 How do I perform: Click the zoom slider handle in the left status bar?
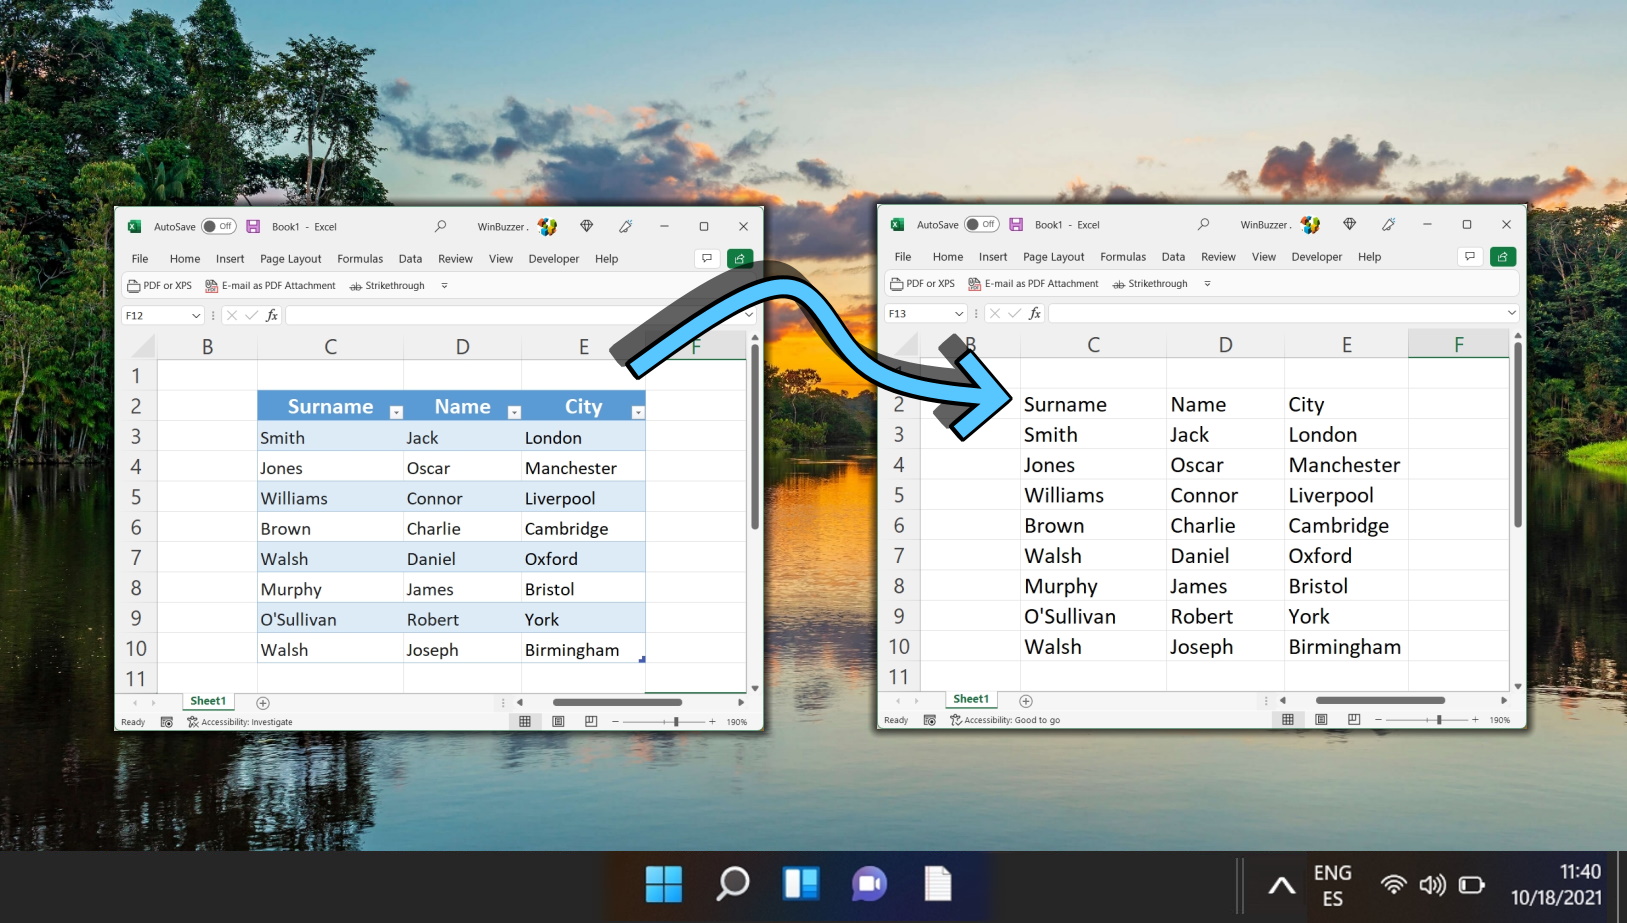point(676,721)
